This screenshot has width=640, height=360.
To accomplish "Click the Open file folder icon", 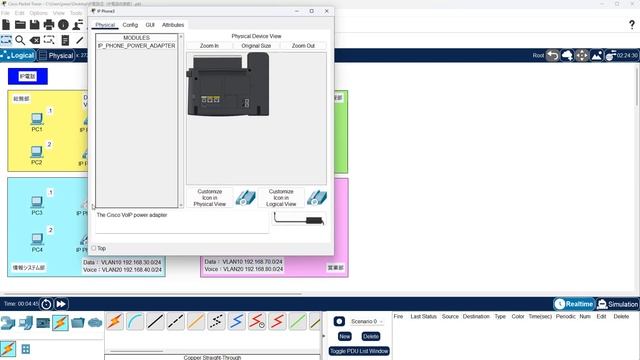I will (20, 25).
